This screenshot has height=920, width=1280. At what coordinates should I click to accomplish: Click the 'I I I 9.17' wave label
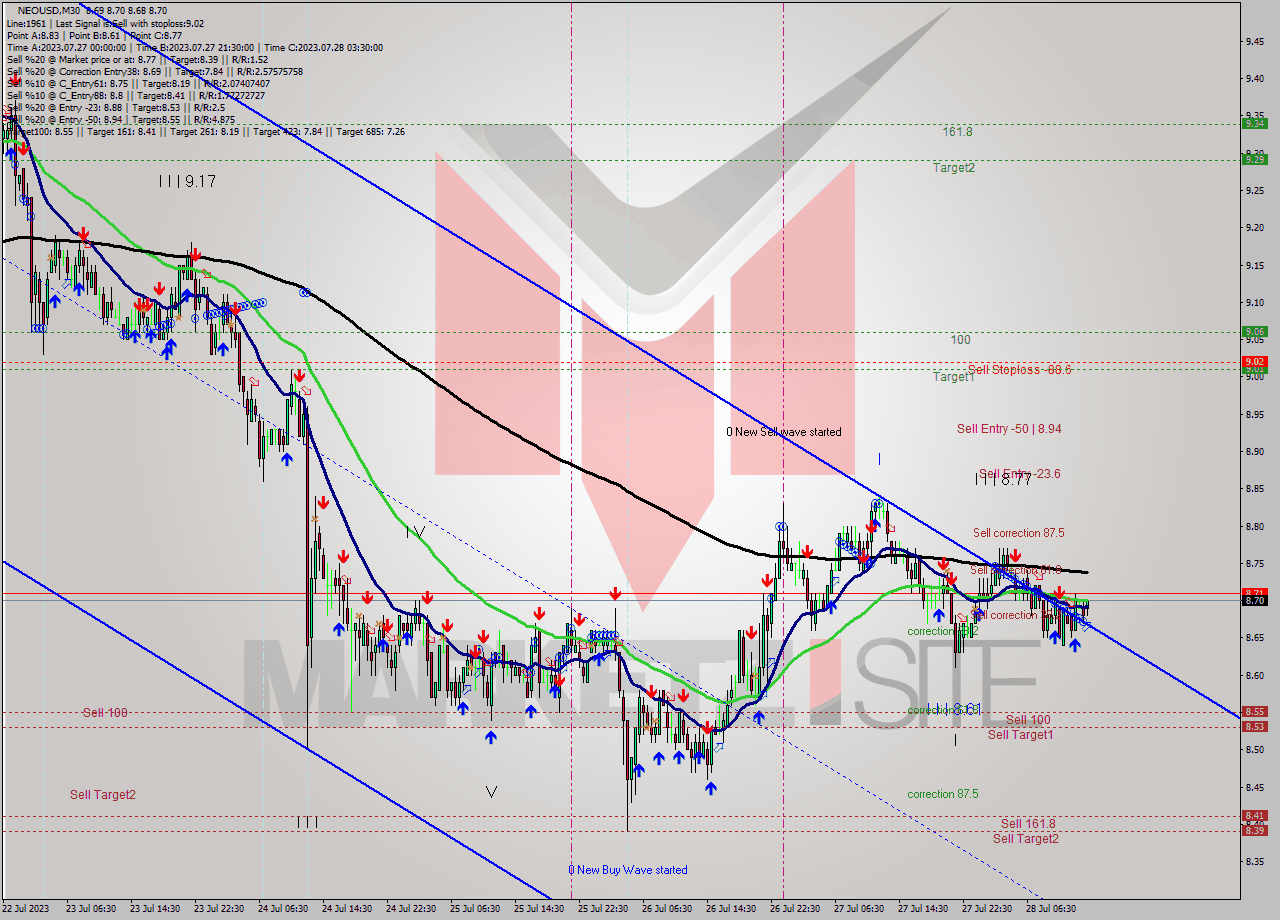pyautogui.click(x=187, y=181)
